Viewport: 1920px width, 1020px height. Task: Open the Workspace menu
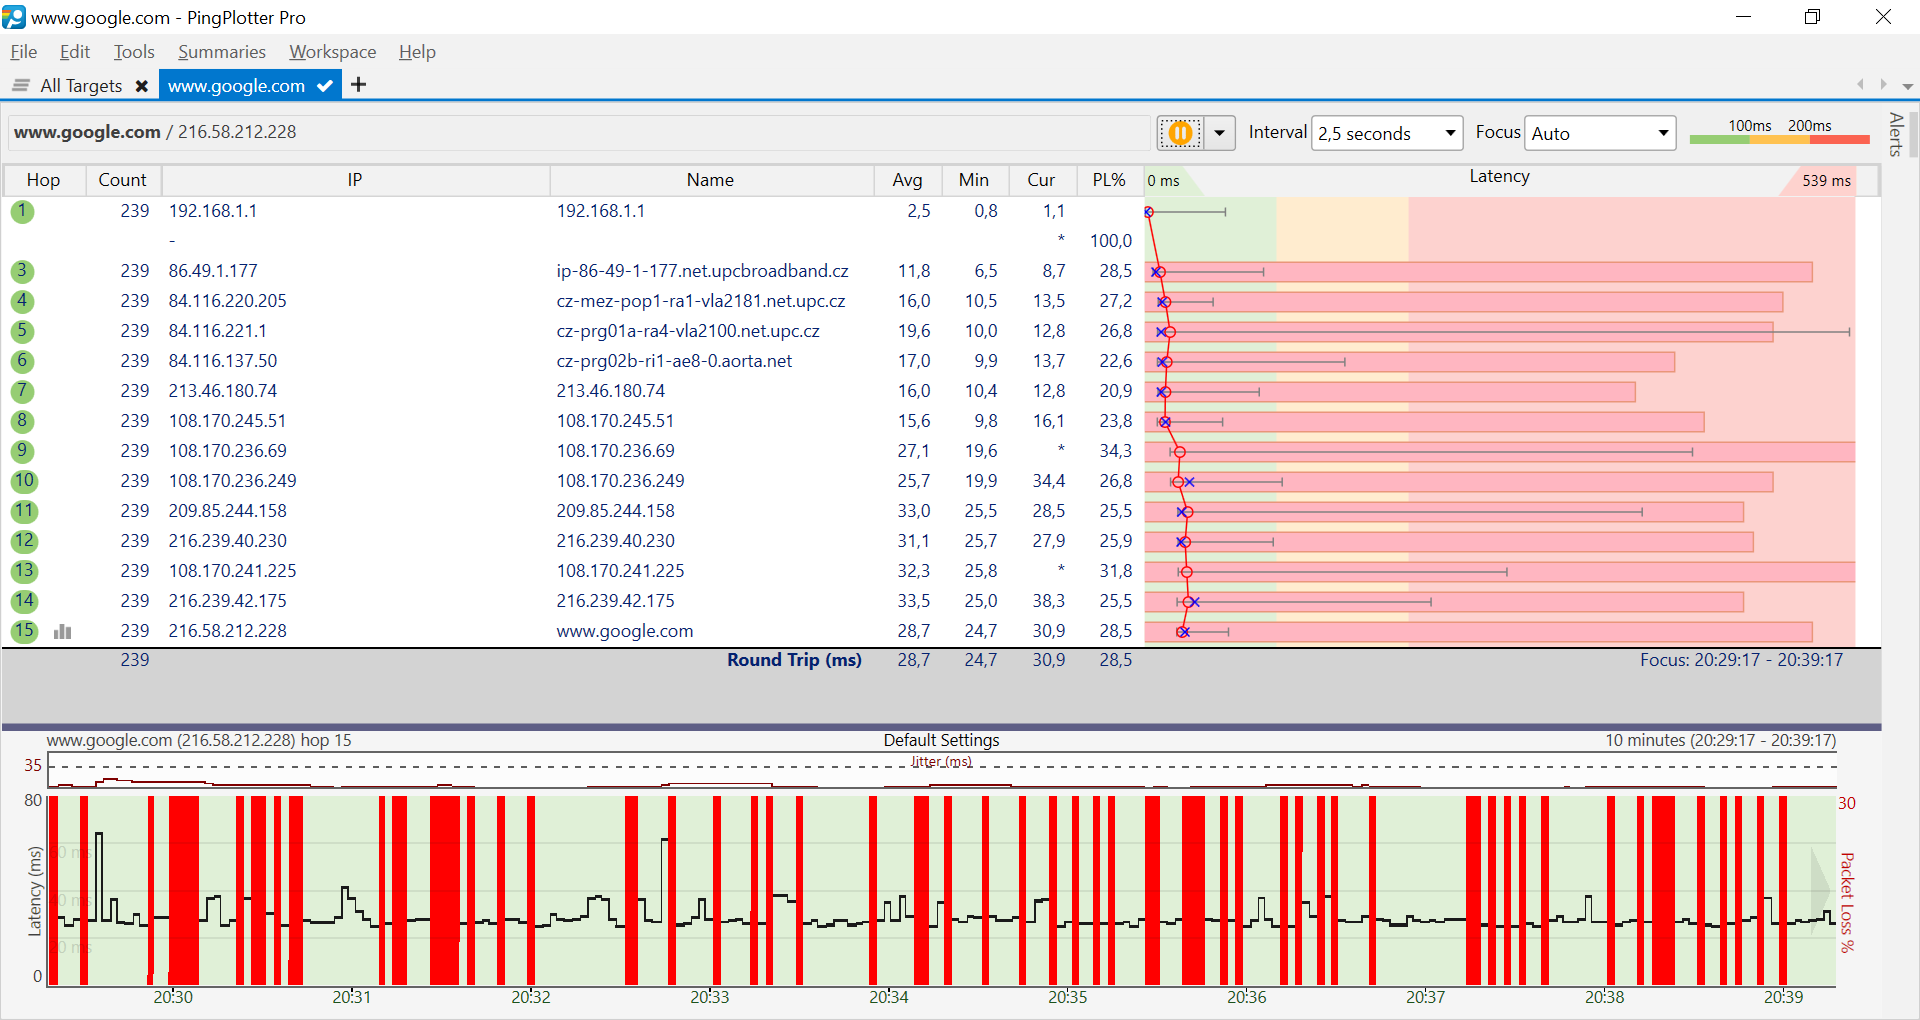pyautogui.click(x=333, y=52)
